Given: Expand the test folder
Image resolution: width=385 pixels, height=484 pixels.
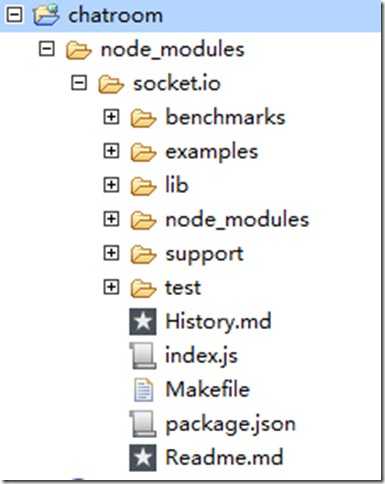Looking at the screenshot, I should coord(111,287).
